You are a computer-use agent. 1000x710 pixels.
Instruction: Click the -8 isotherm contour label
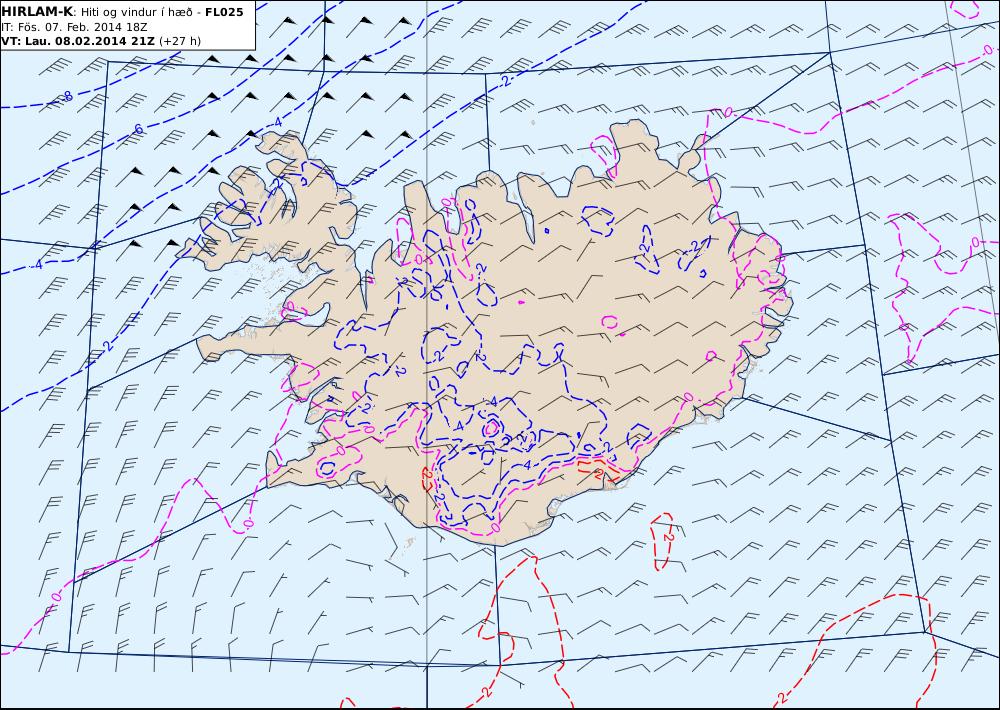point(67,97)
